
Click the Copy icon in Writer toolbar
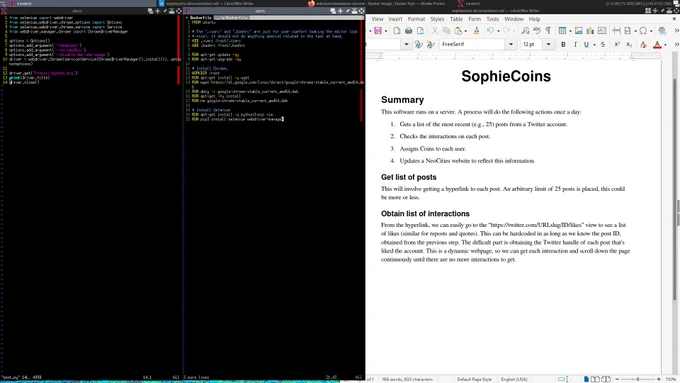point(446,30)
